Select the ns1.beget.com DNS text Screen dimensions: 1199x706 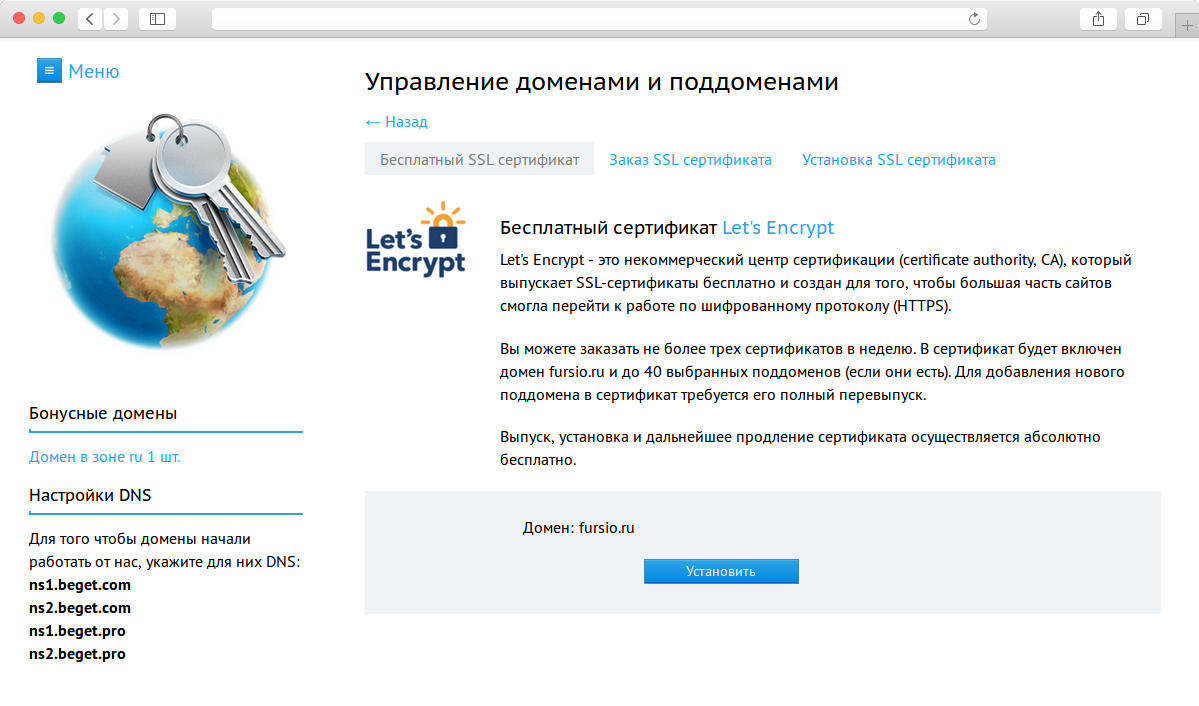click(x=80, y=584)
